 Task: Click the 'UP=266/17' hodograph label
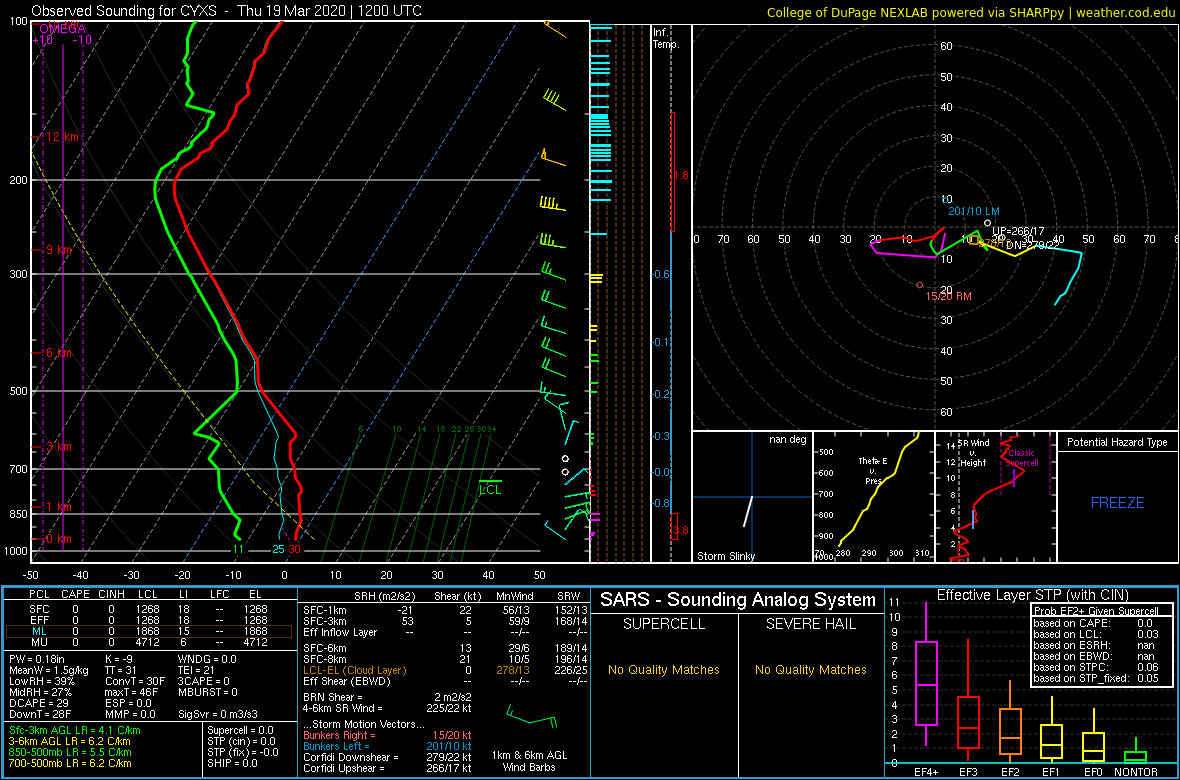point(1018,231)
